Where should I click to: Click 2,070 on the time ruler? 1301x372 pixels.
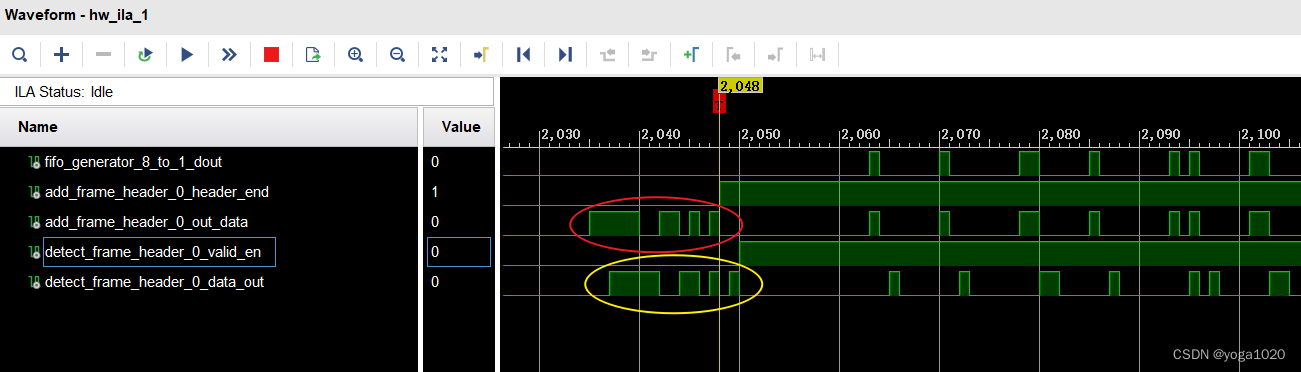click(x=960, y=134)
